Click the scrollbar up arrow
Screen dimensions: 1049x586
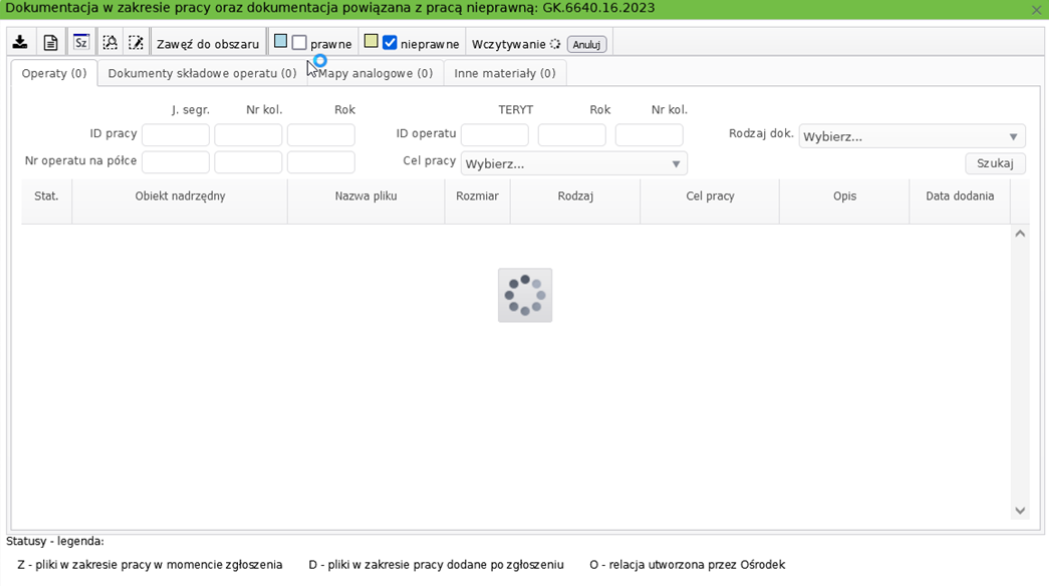point(1020,234)
